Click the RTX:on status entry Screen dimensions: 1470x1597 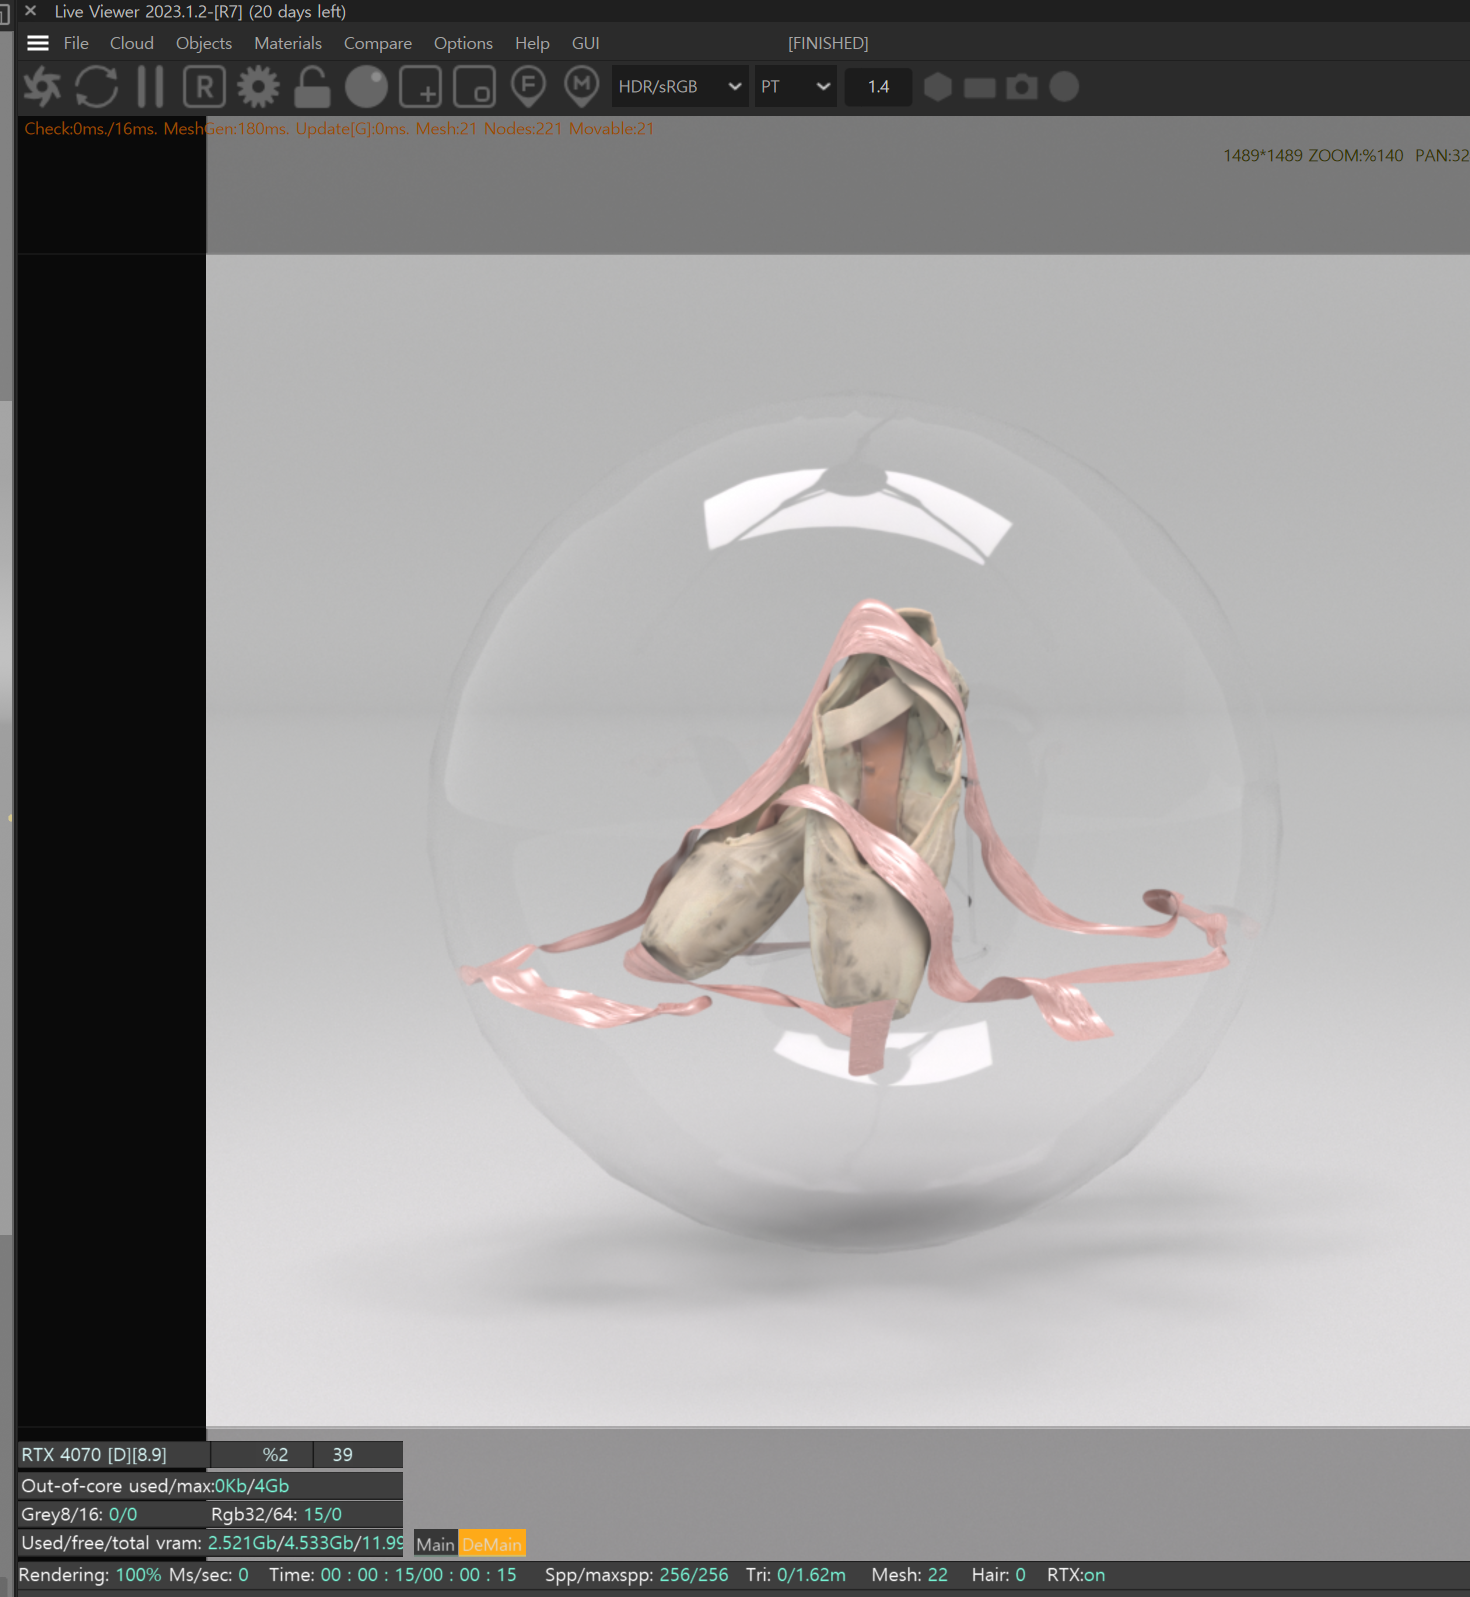(1076, 1574)
